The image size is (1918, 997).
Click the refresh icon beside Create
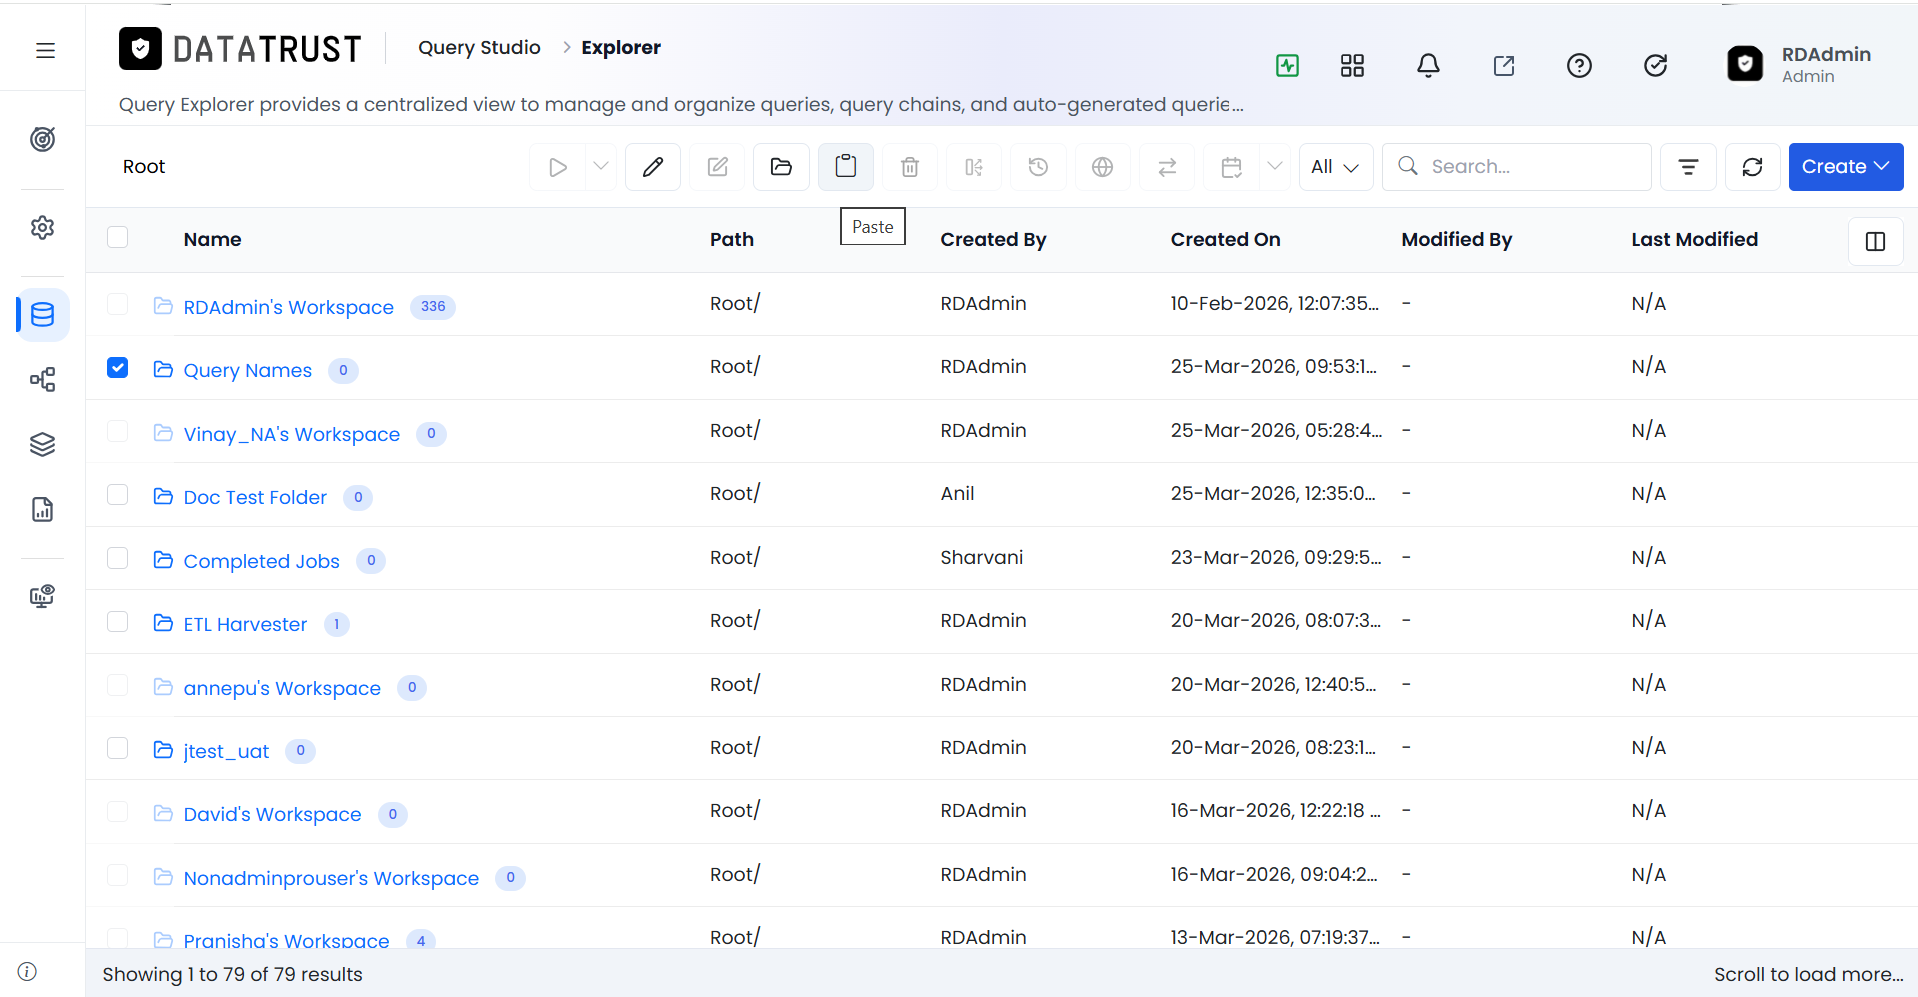tap(1752, 166)
